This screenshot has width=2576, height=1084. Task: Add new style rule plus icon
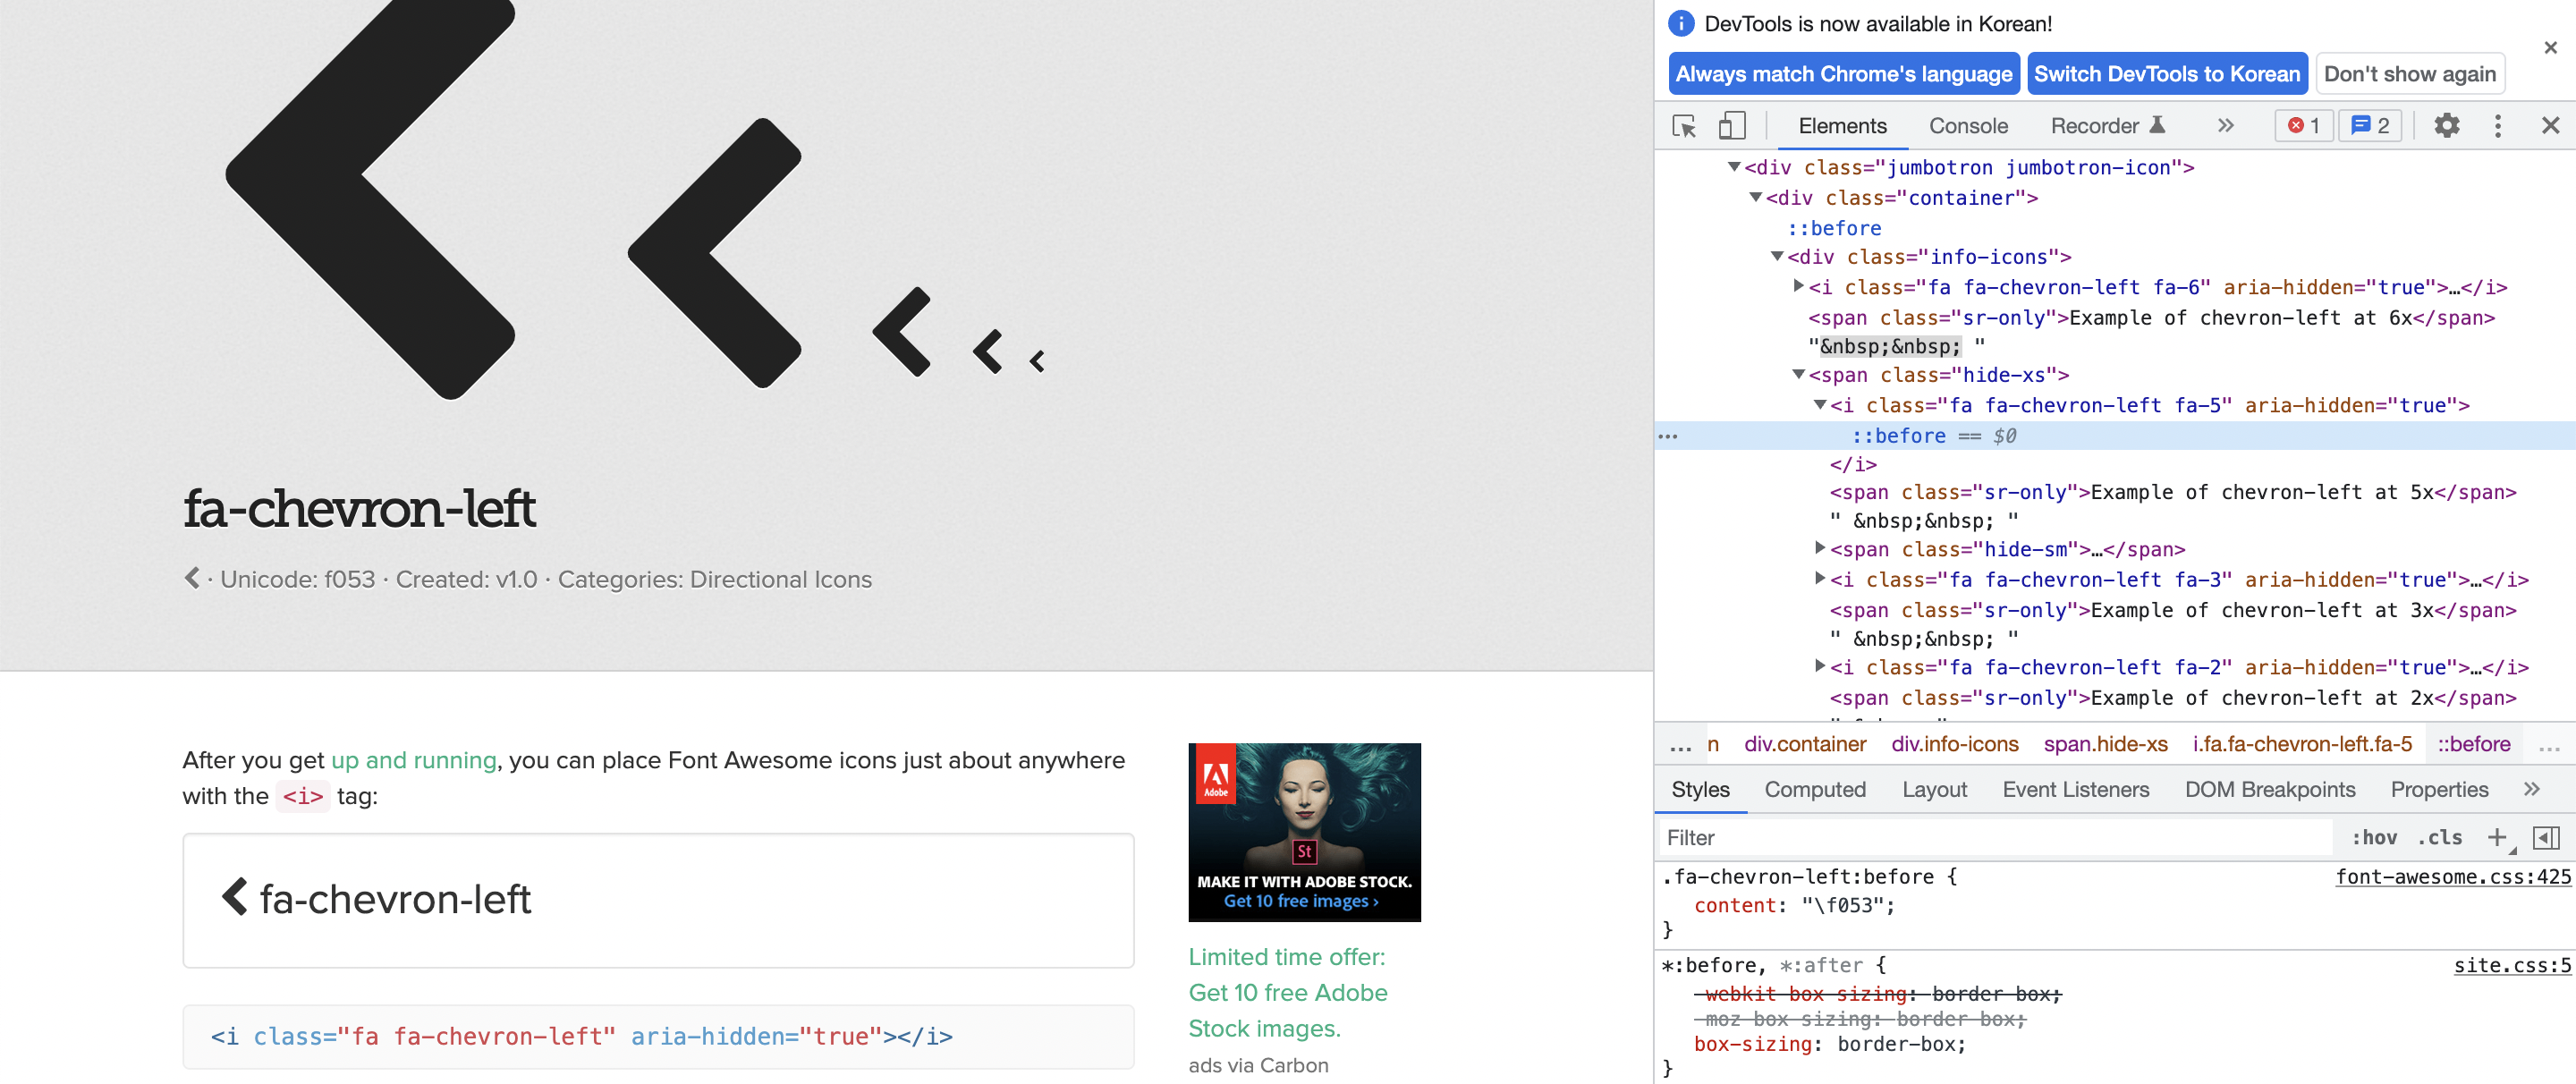click(x=2497, y=838)
